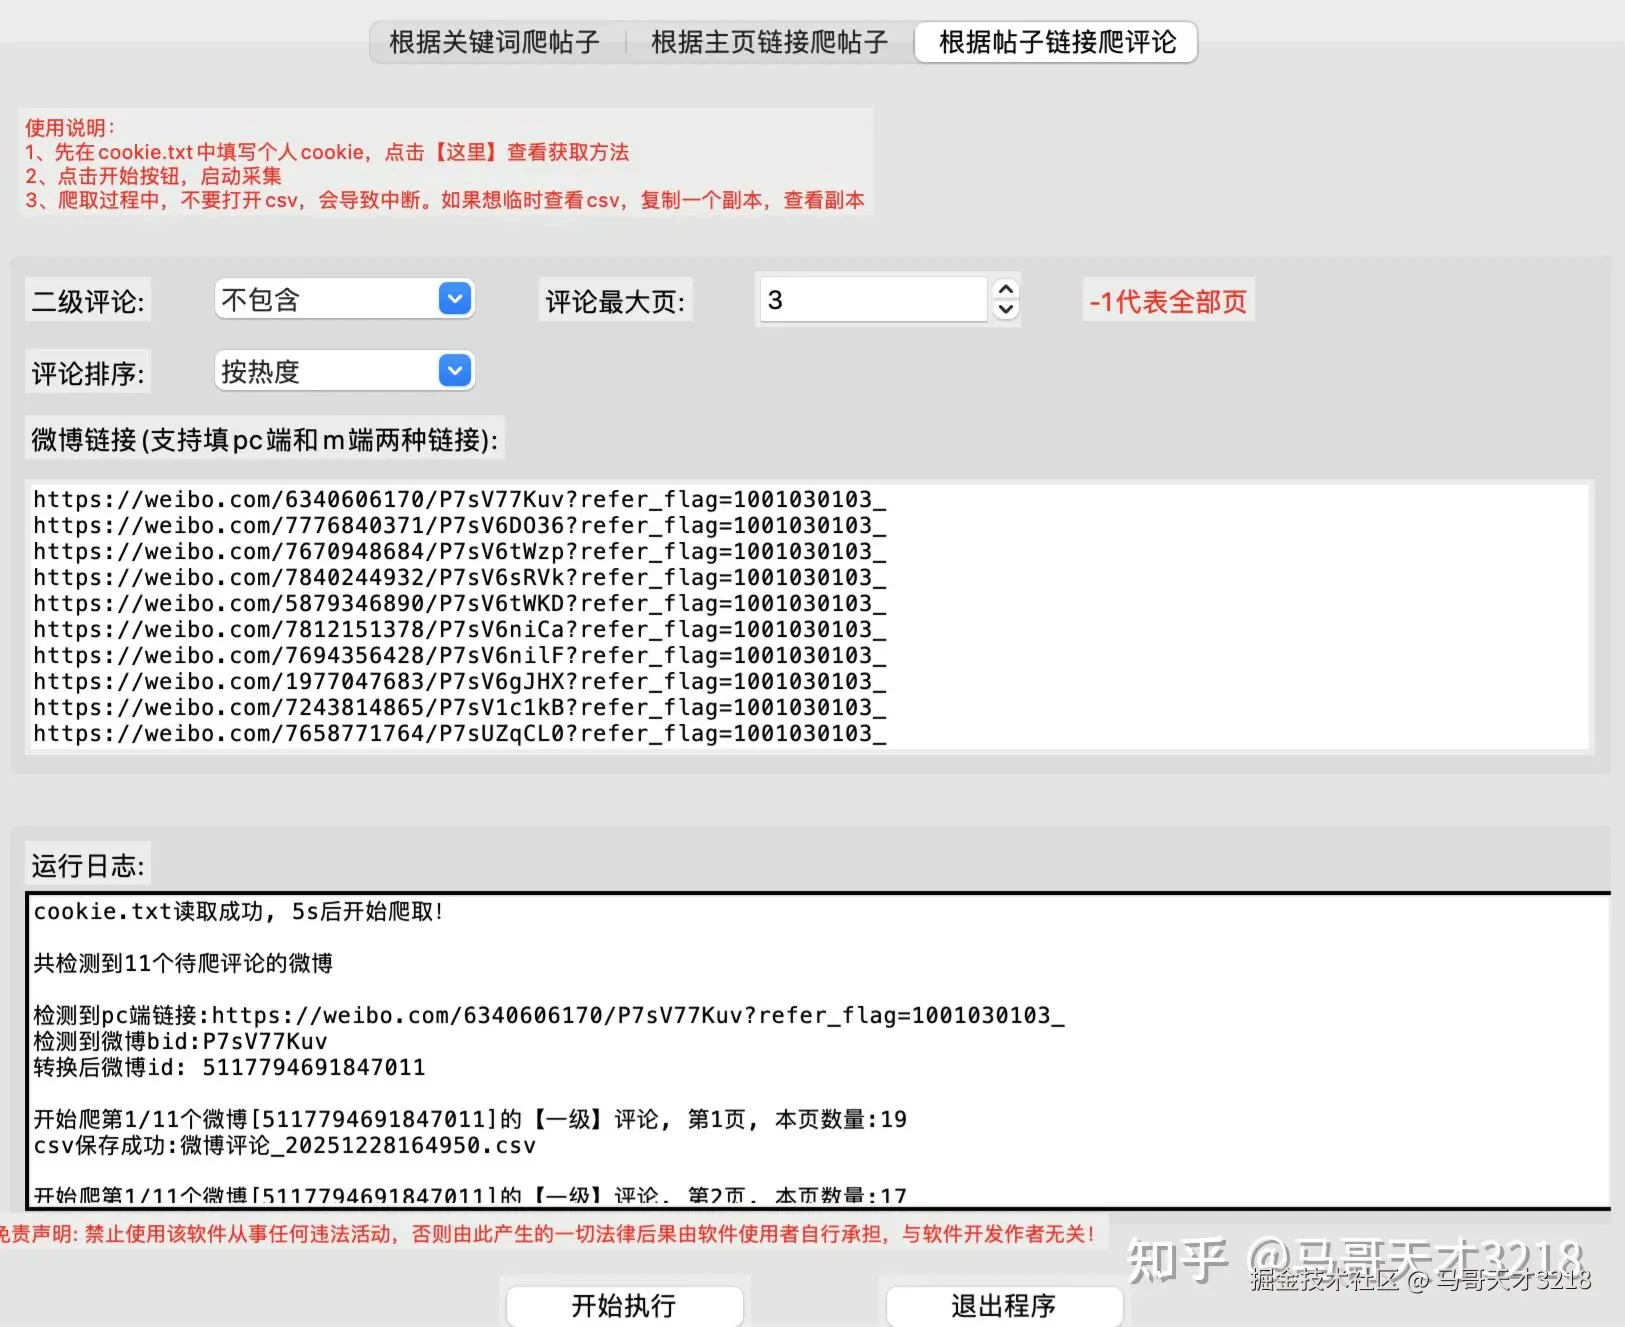1625x1327 pixels.
Task: Click the link line containing 7812151378/P7sV6niCa
Action: click(459, 629)
